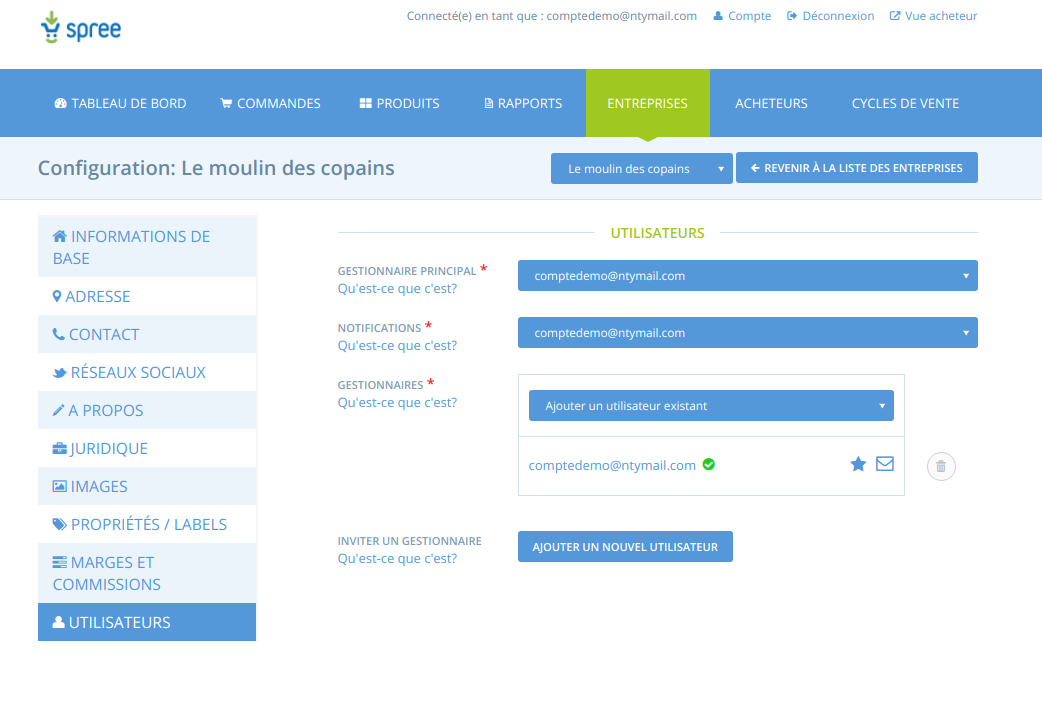Image resolution: width=1042 pixels, height=720 pixels.
Task: Open Marges et commissions section
Action: [x=147, y=573]
